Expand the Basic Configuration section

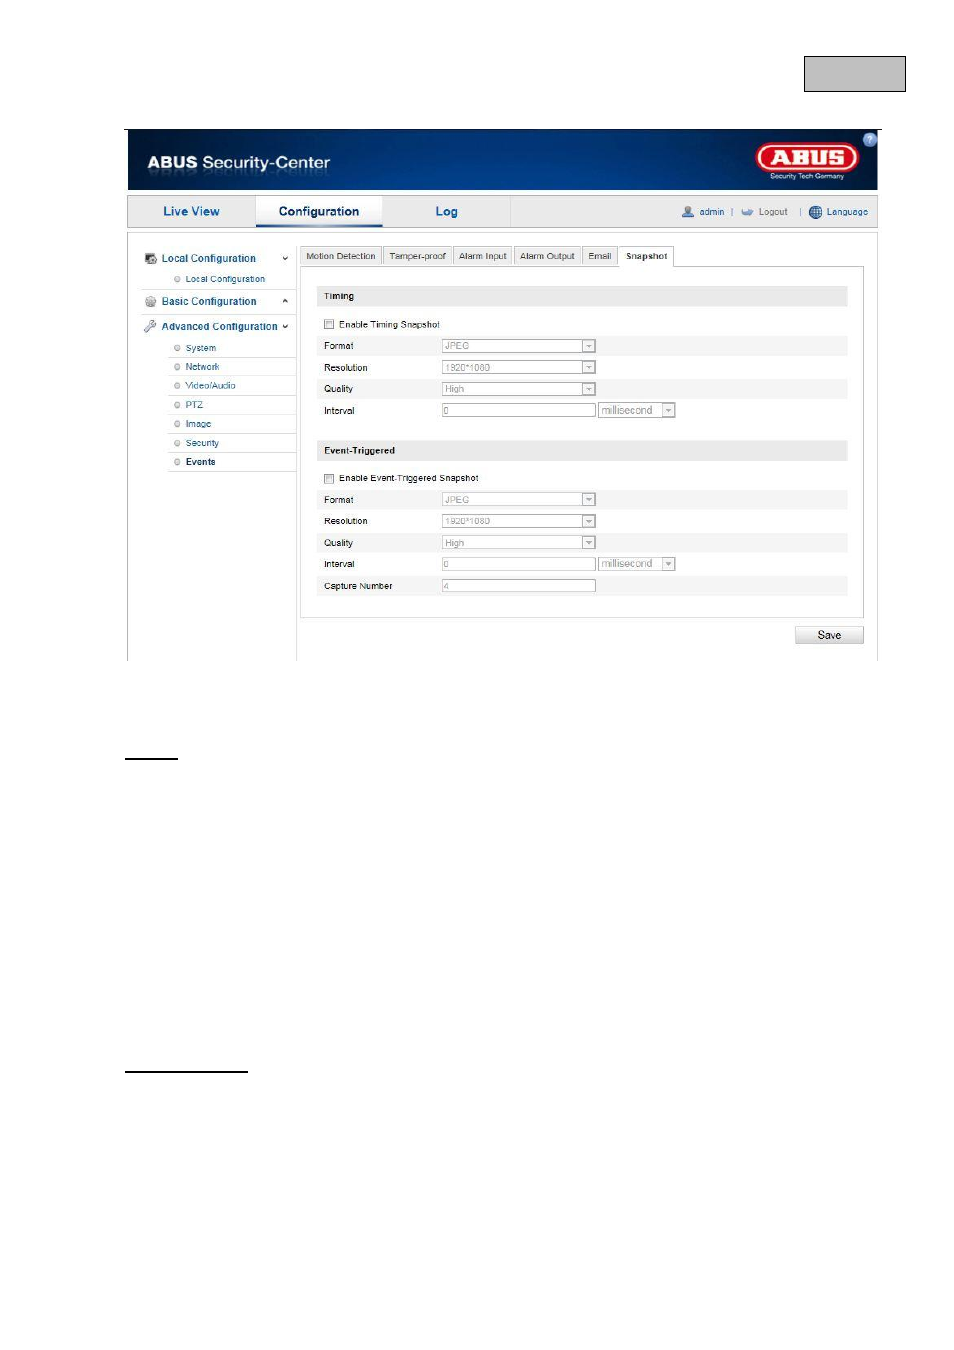[285, 301]
